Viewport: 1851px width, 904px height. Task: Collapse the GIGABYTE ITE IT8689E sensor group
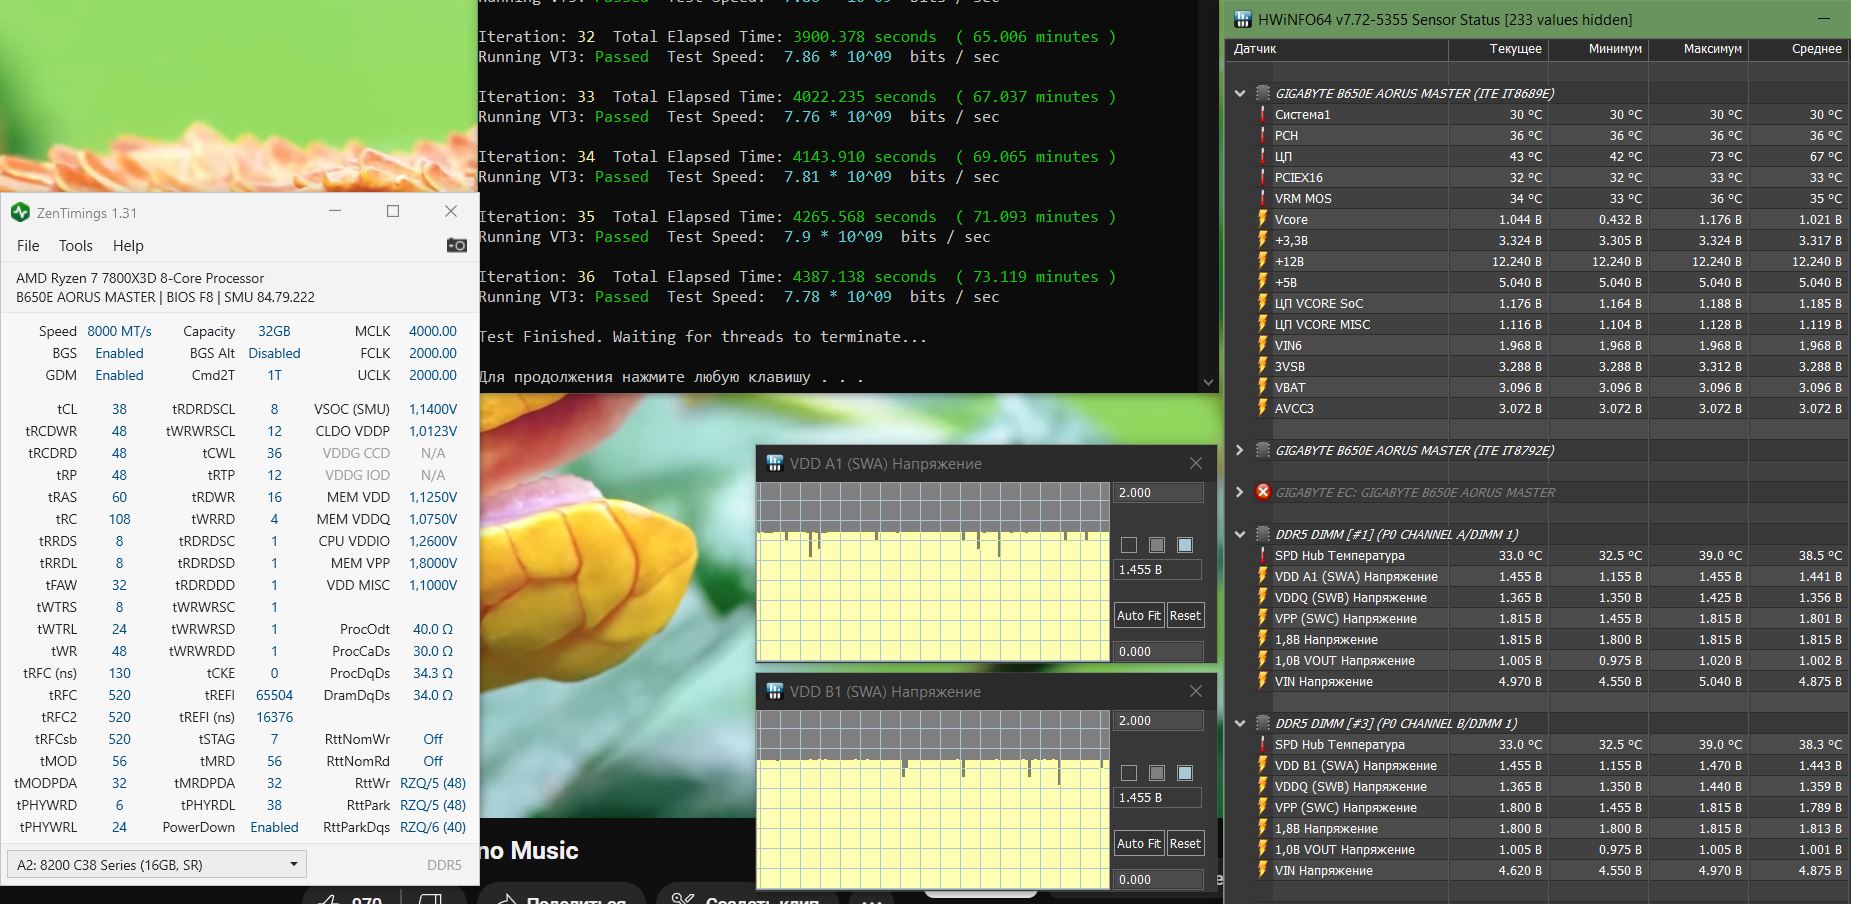[1240, 93]
